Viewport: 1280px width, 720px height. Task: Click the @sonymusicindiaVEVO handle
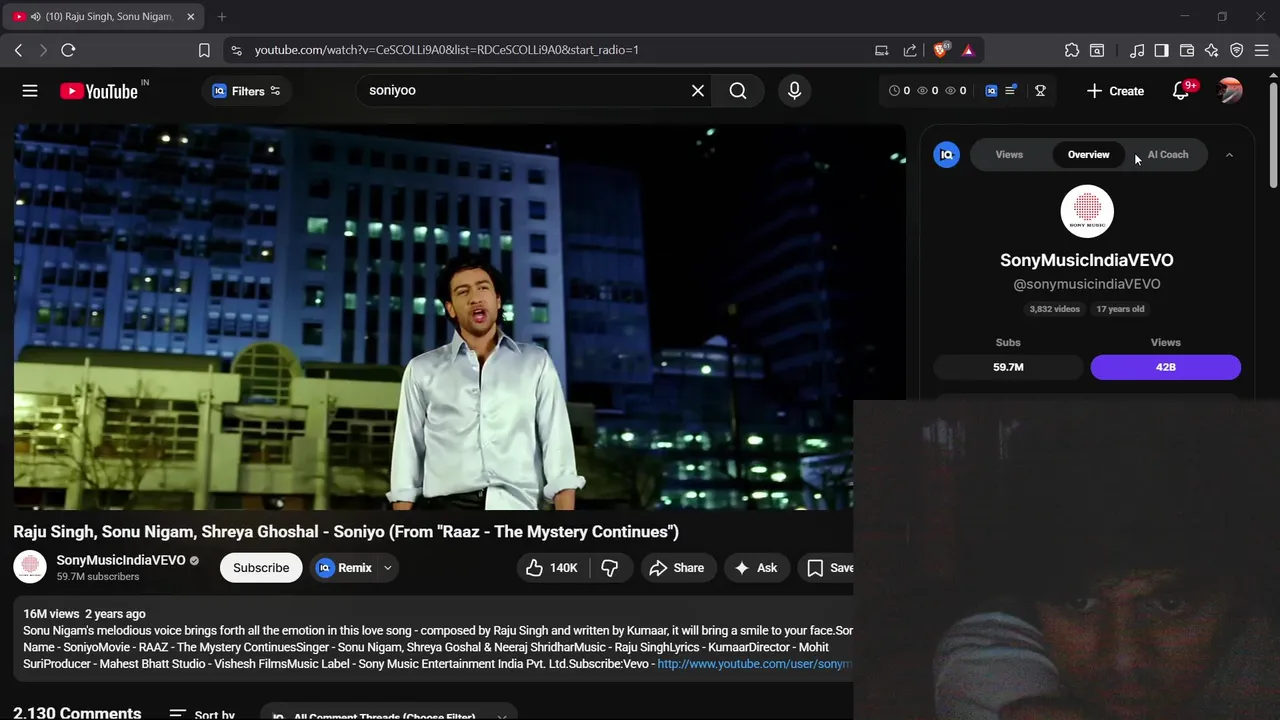(x=1087, y=285)
